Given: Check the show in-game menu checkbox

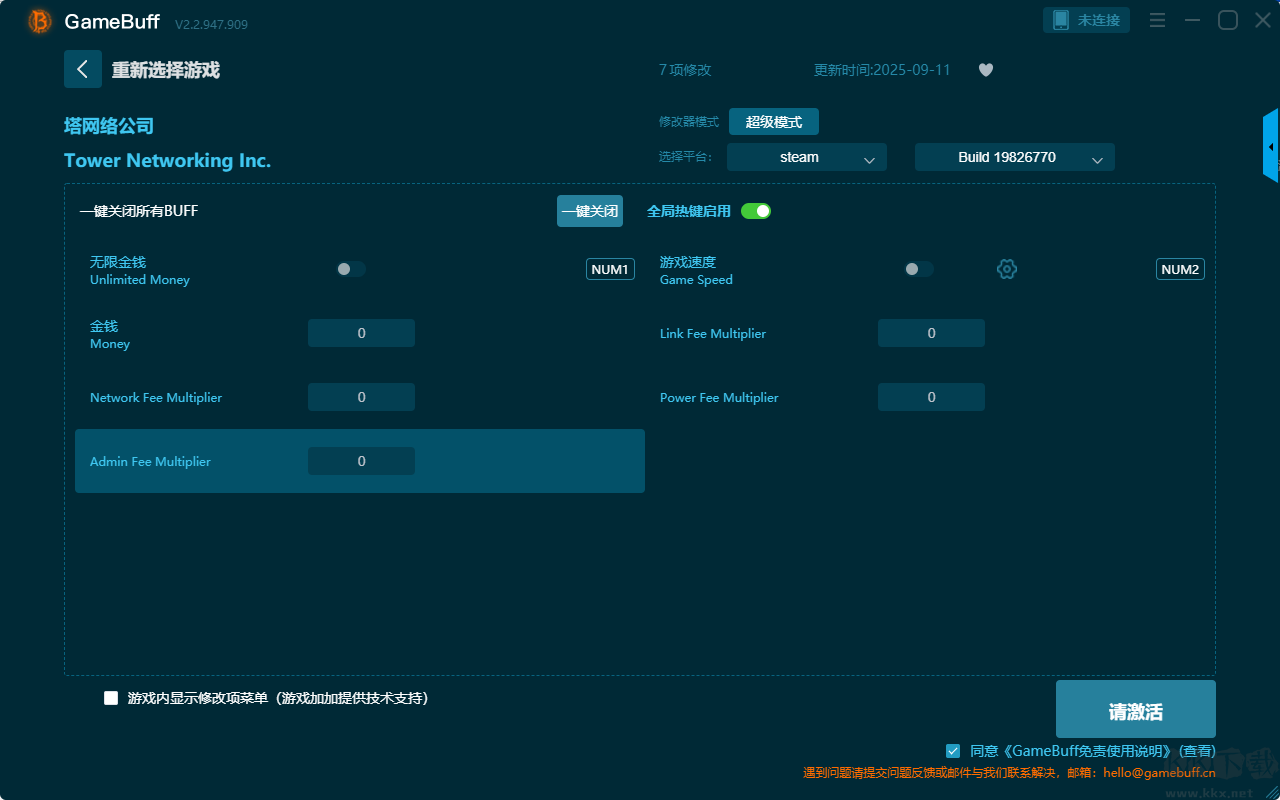Looking at the screenshot, I should coord(111,698).
